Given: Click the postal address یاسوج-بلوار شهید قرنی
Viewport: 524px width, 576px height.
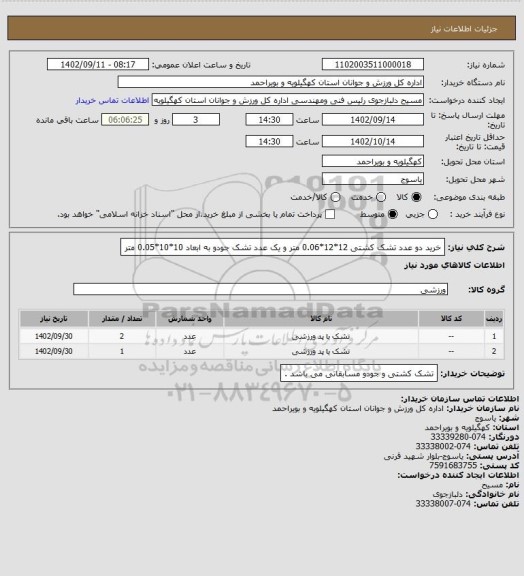Looking at the screenshot, I should 424,456.
